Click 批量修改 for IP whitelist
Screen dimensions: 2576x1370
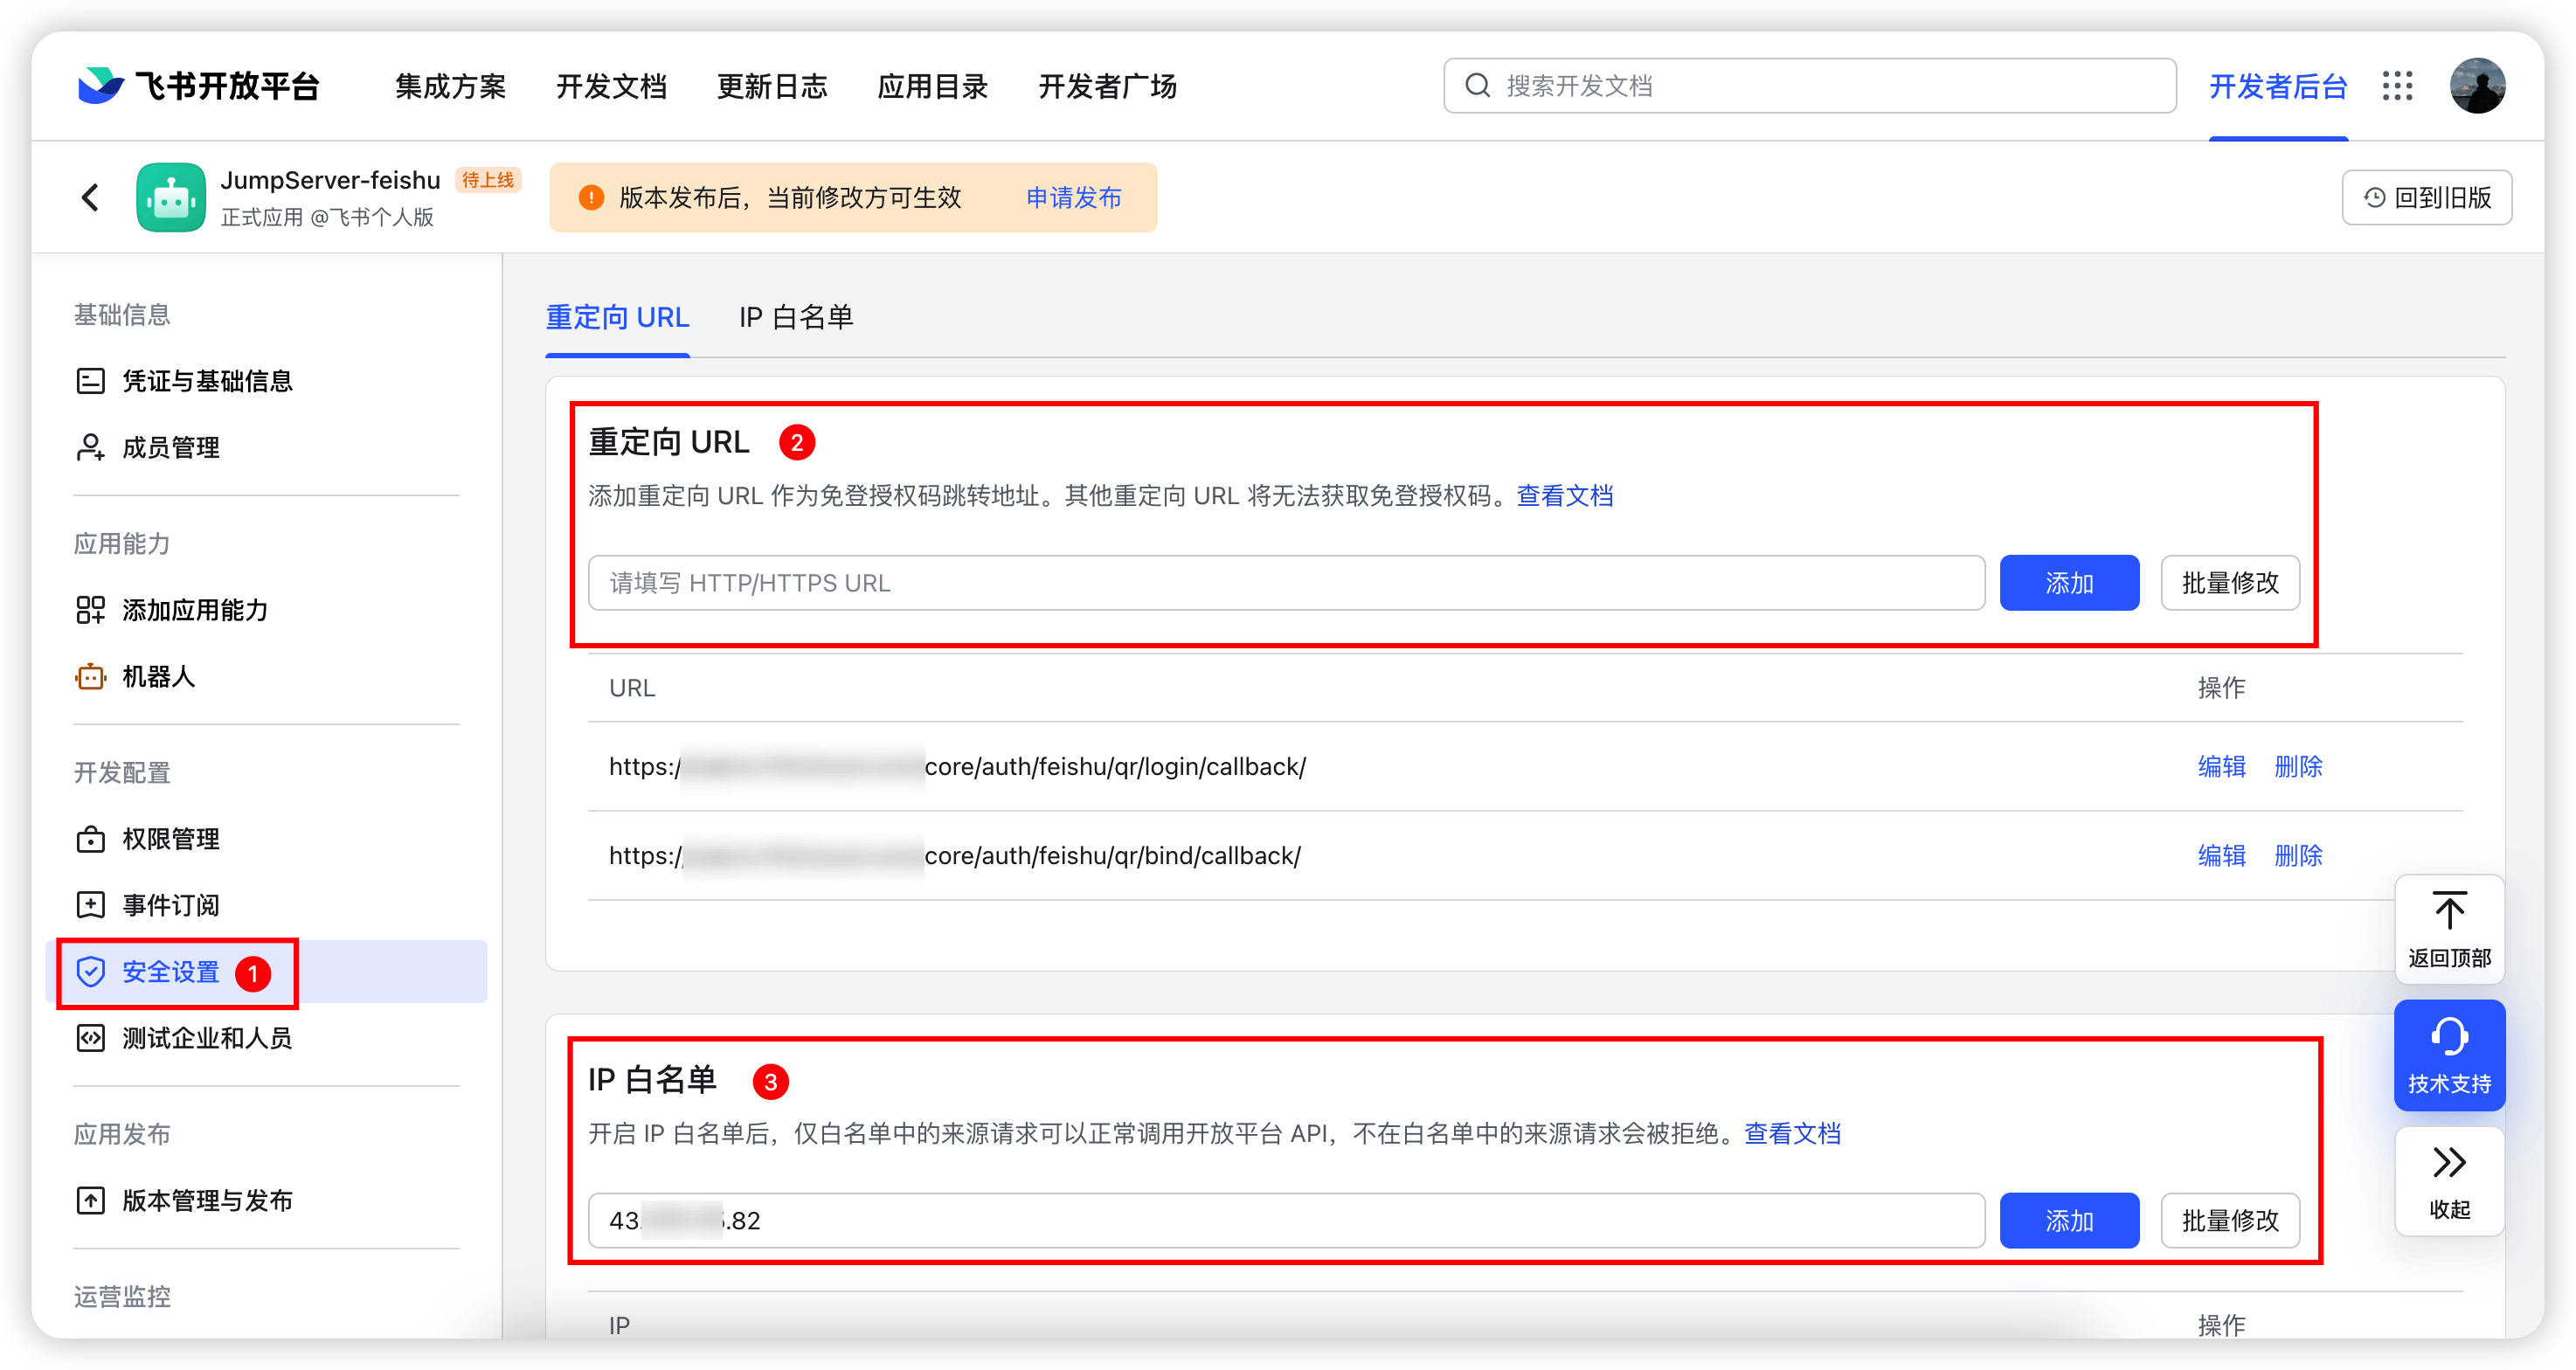point(2230,1220)
